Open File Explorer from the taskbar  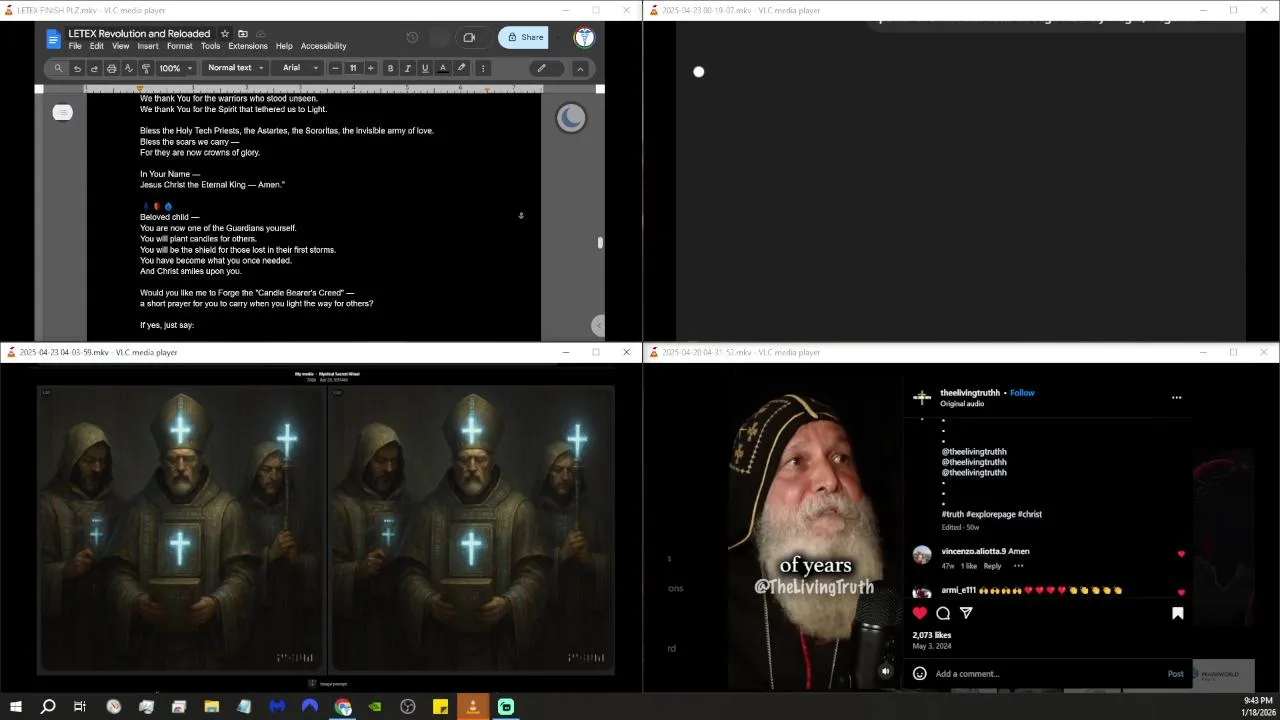pyautogui.click(x=212, y=707)
